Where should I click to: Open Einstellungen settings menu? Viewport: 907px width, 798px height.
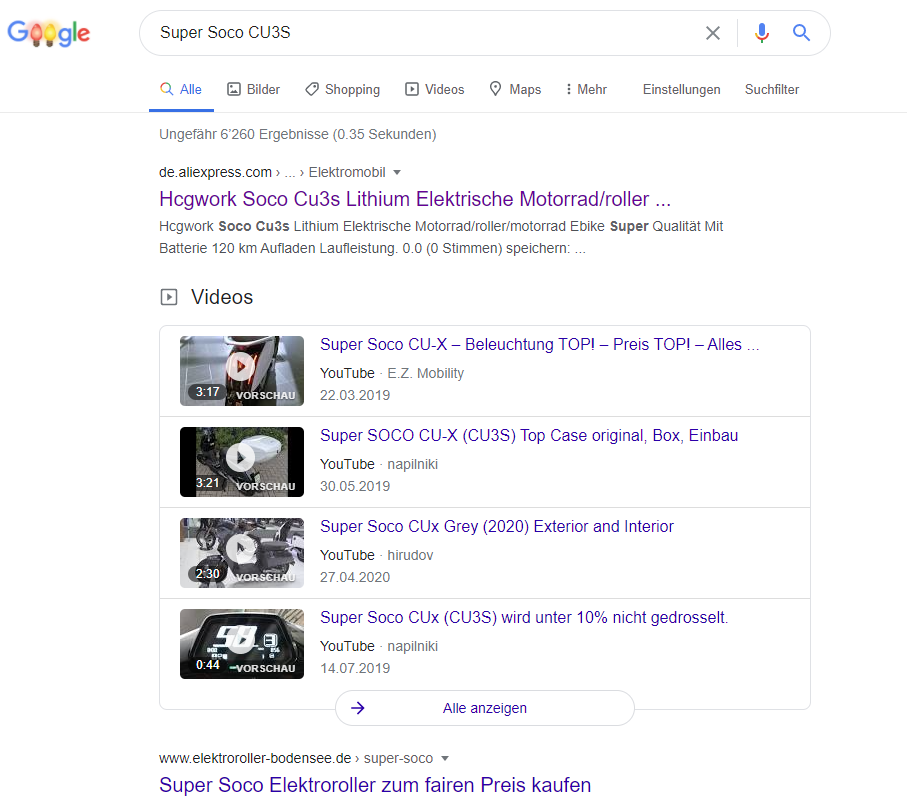(681, 89)
